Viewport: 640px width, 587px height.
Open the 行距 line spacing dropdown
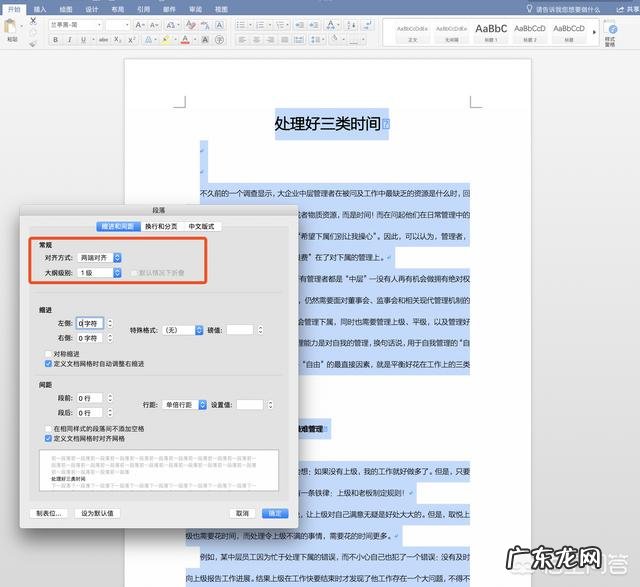tap(184, 405)
